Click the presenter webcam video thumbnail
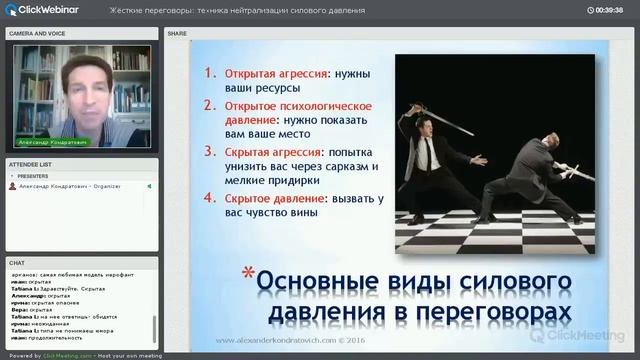 point(82,96)
